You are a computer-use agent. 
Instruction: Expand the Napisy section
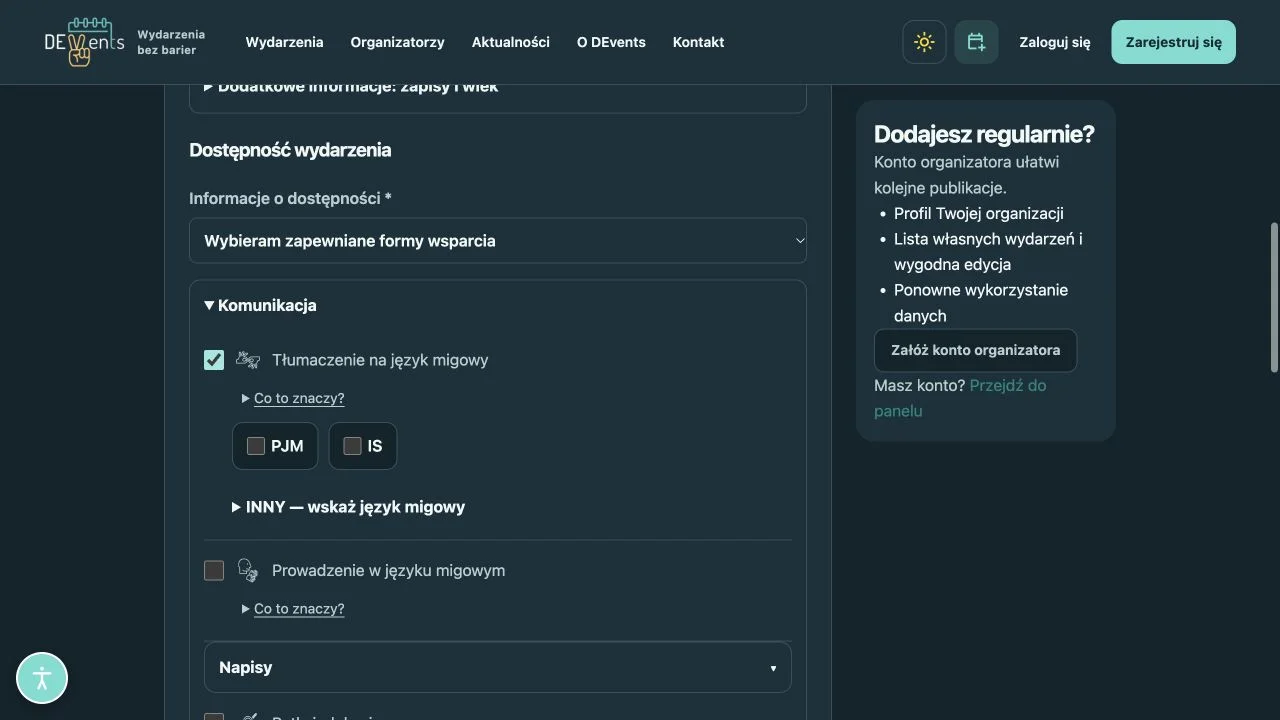tap(498, 667)
